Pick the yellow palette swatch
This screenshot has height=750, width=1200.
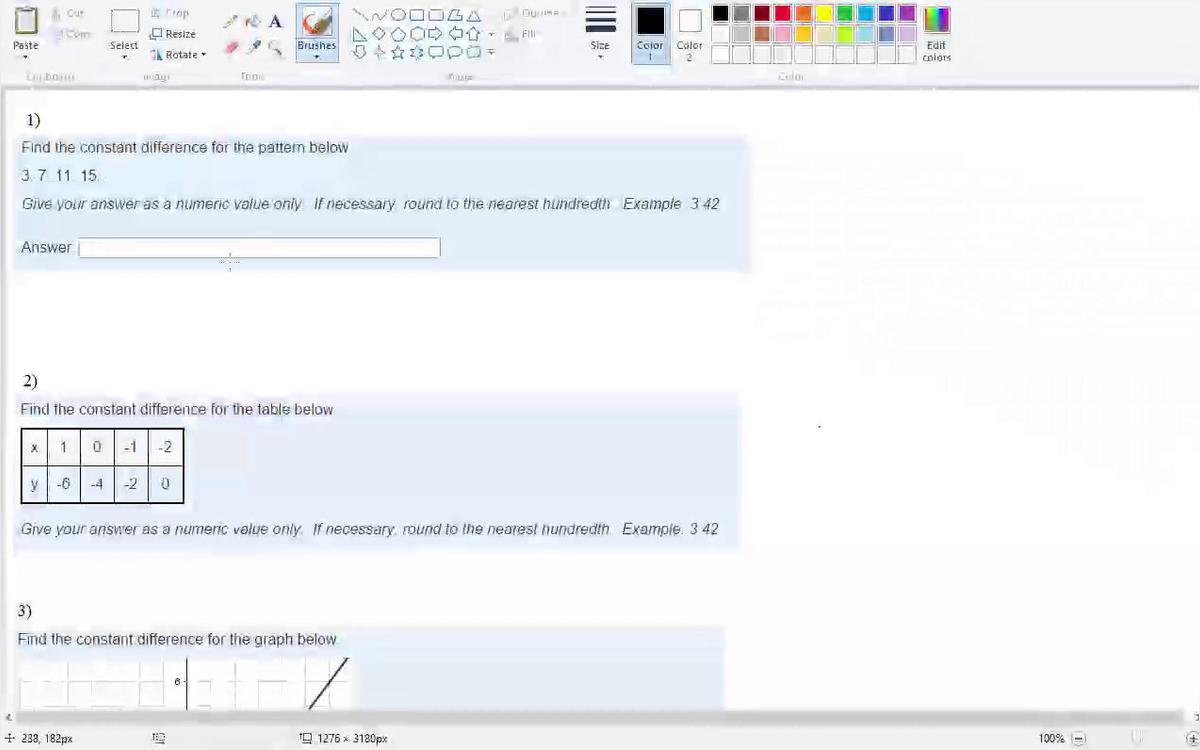[824, 13]
